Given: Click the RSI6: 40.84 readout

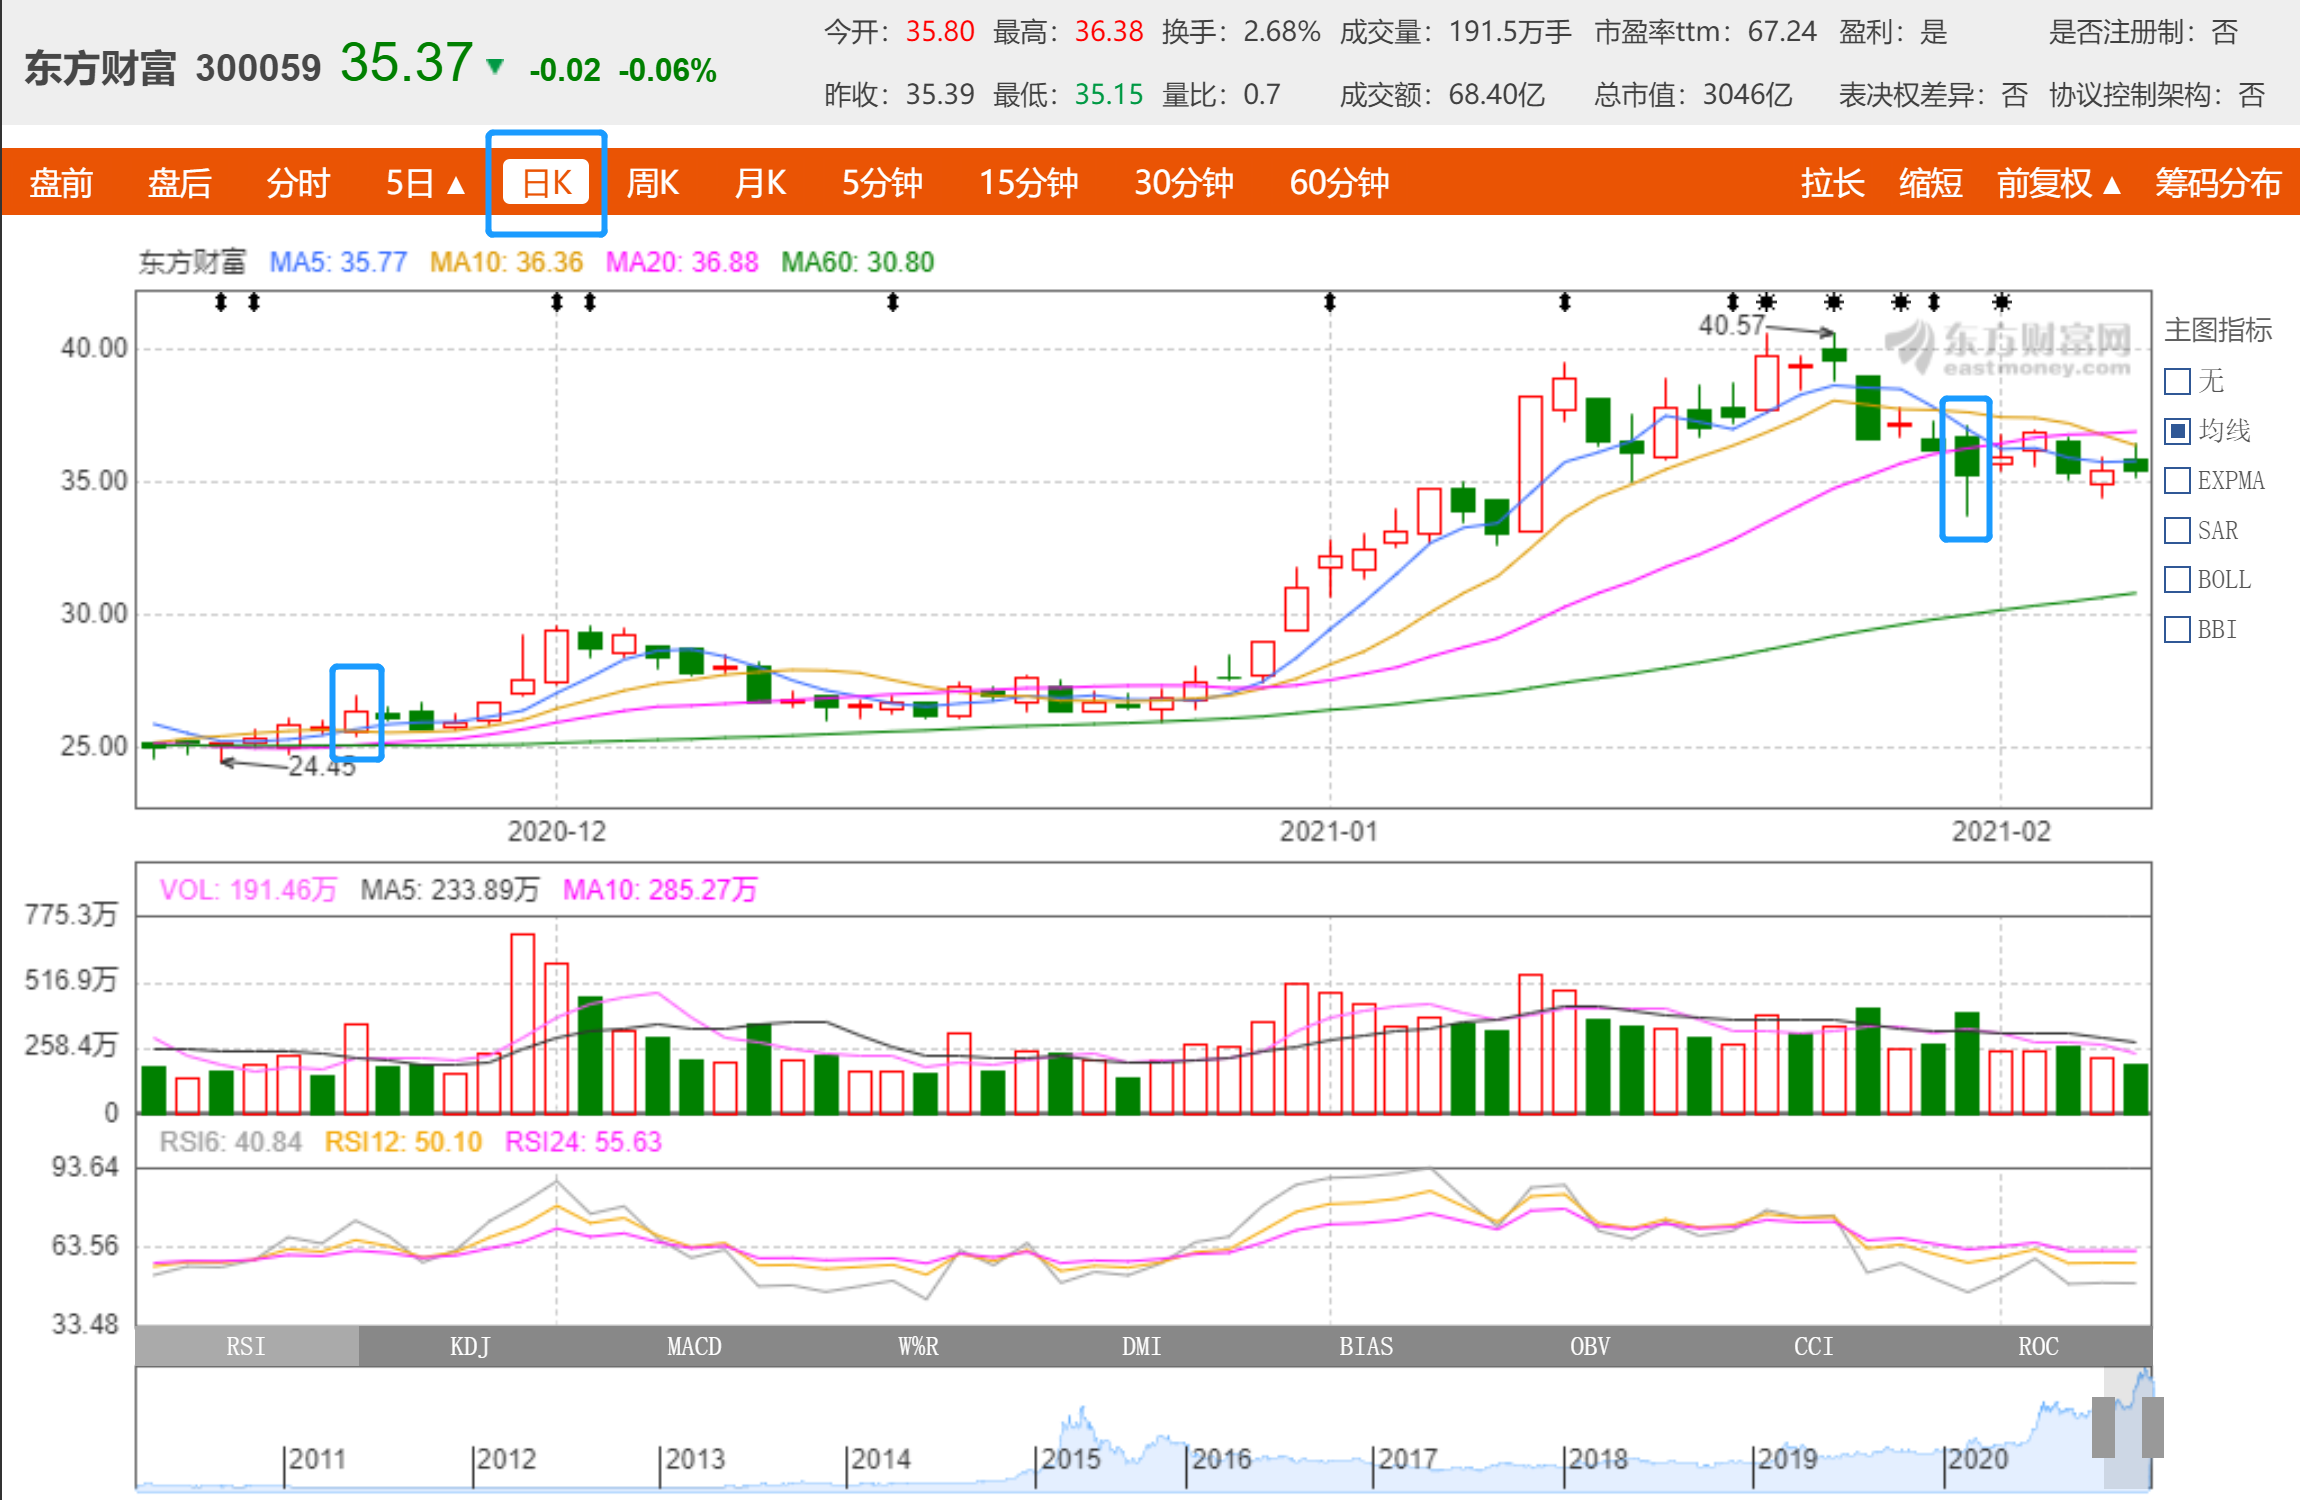Looking at the screenshot, I should click(x=231, y=1142).
